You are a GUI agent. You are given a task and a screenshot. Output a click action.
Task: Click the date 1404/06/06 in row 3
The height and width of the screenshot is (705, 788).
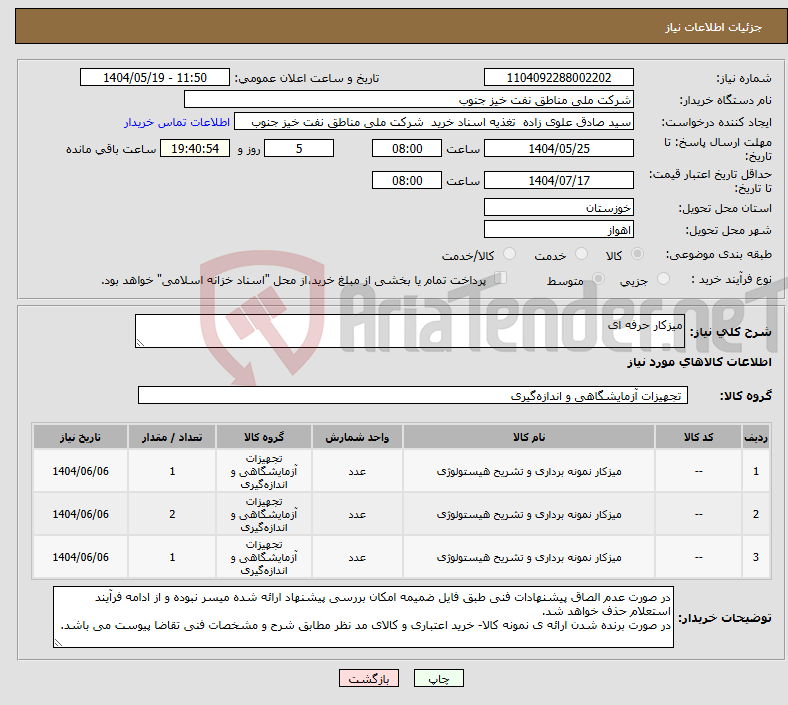tap(80, 557)
